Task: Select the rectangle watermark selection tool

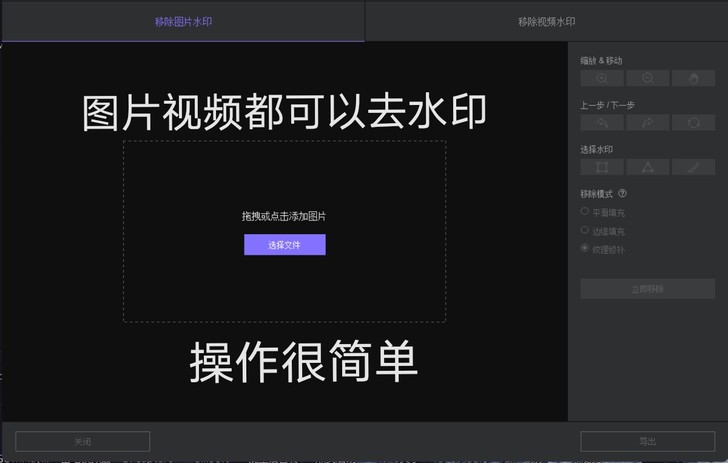Action: tap(602, 167)
